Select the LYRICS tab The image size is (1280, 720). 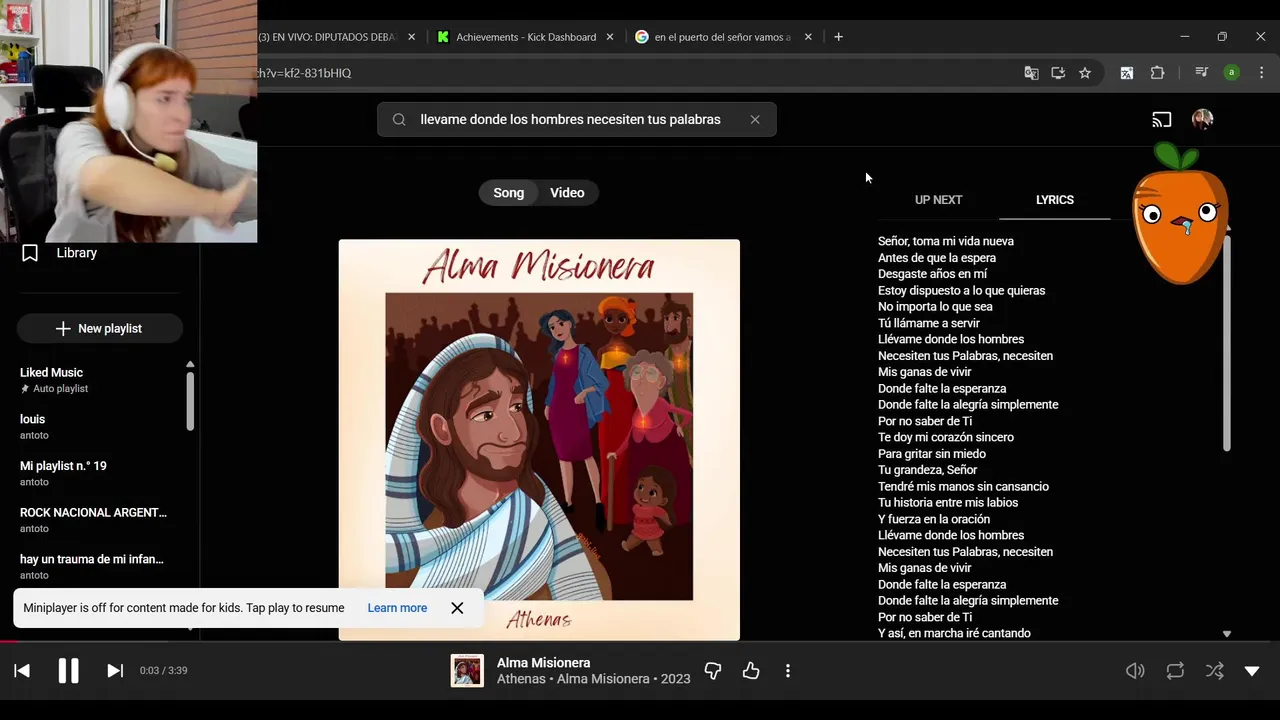click(1055, 200)
